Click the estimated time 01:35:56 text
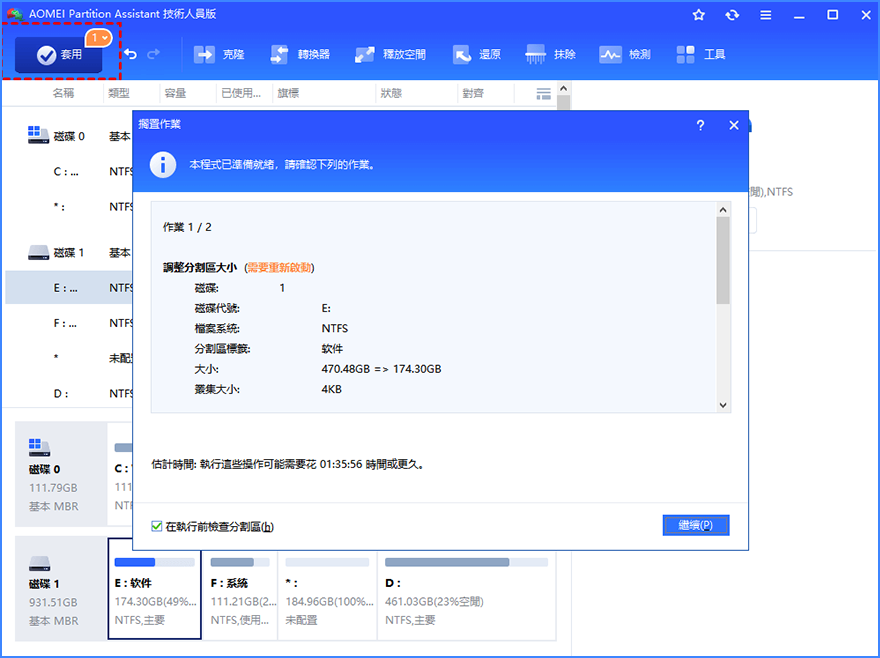880x658 pixels. coord(341,464)
